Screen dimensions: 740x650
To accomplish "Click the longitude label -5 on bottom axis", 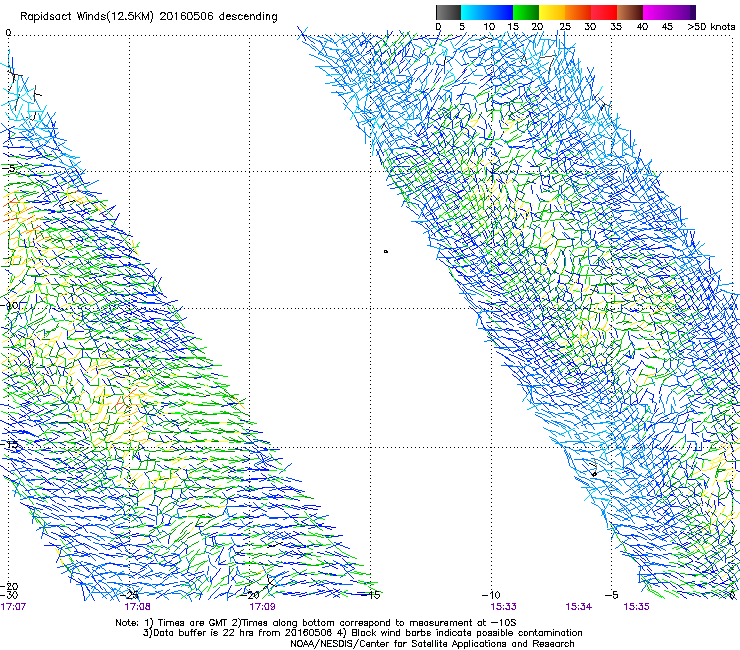I will (612, 595).
